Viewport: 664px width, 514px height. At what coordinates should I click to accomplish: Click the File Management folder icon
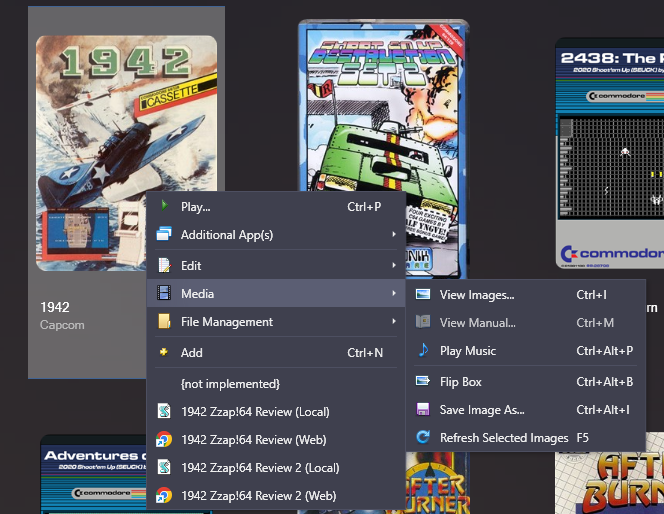coord(164,321)
